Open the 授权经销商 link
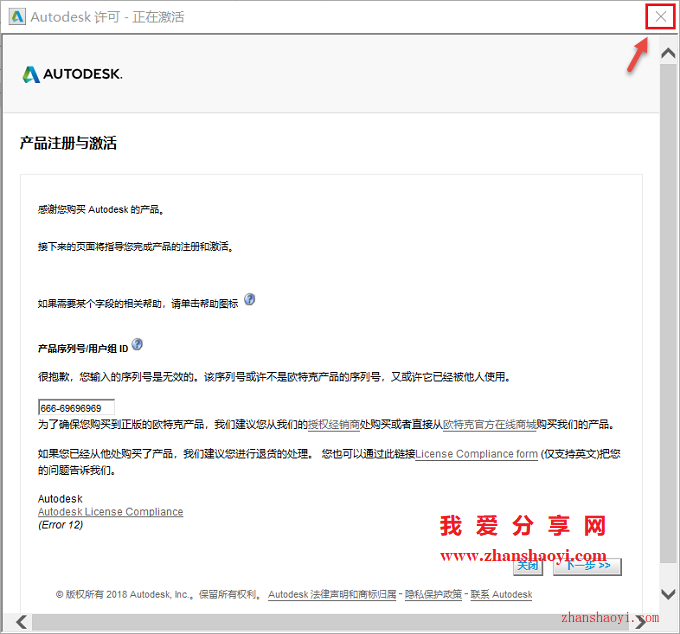Viewport: 680px width, 634px height. coord(333,425)
